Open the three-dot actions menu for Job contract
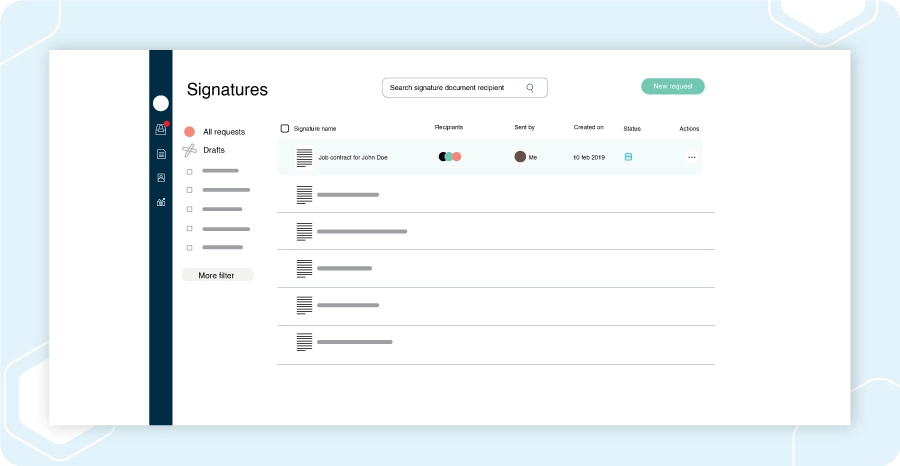The width and height of the screenshot is (900, 466). click(x=692, y=157)
